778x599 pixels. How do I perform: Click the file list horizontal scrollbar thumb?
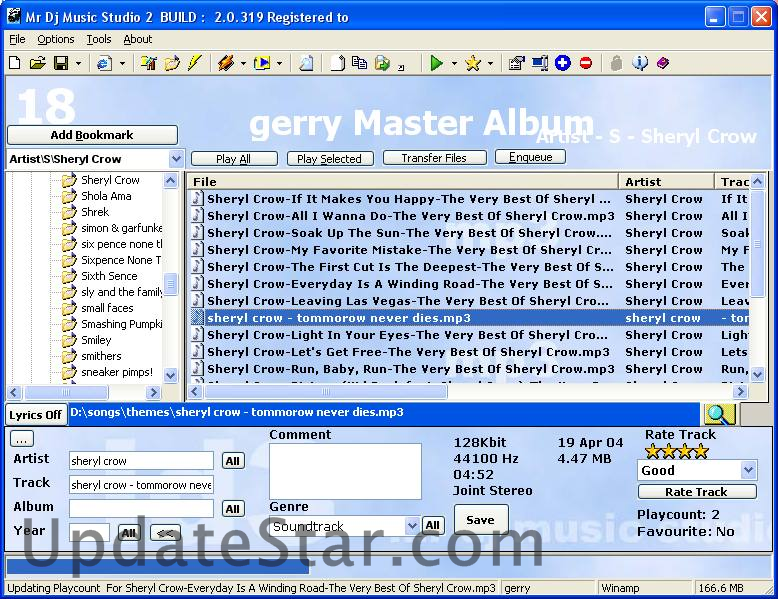tap(325, 392)
